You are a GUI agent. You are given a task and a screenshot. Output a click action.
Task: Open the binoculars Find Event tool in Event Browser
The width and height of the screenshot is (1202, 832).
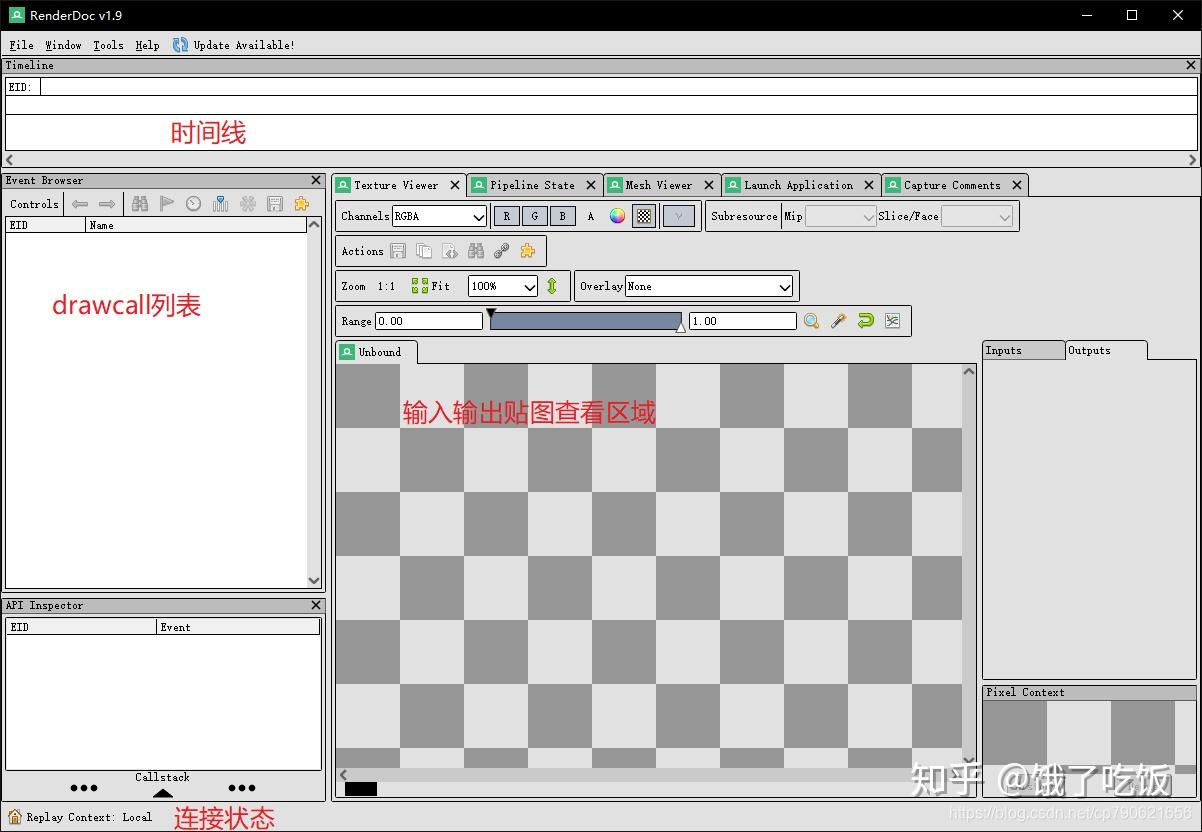tap(140, 203)
